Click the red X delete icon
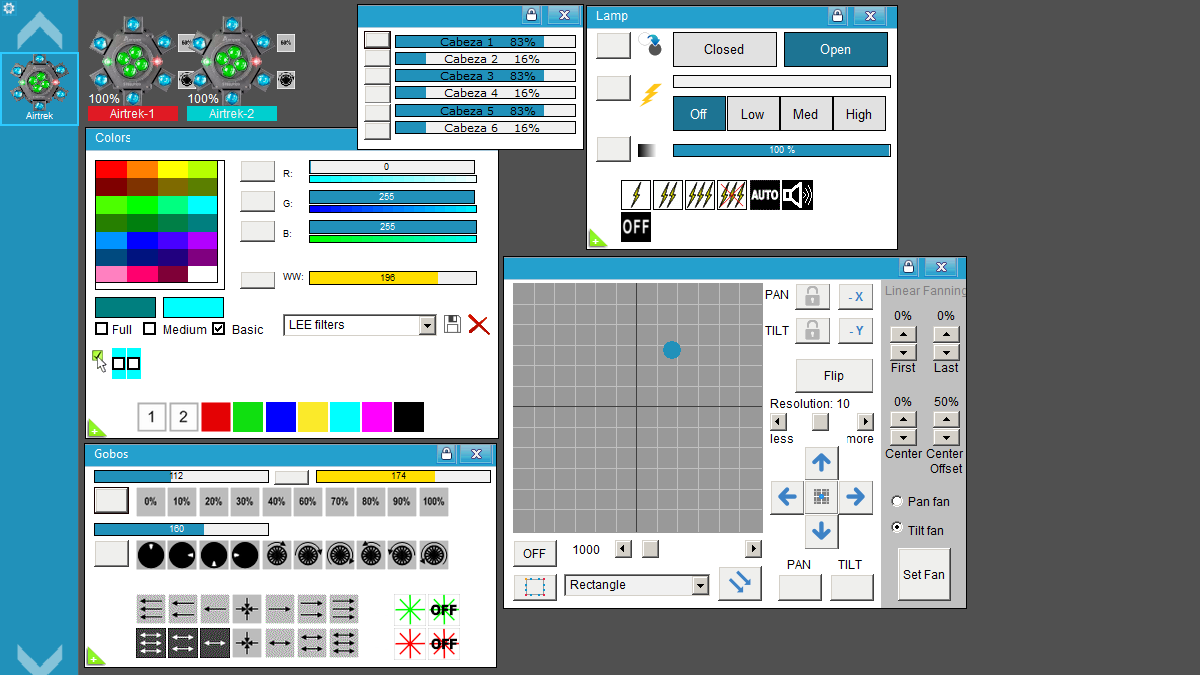The height and width of the screenshot is (675, 1200). click(x=479, y=324)
